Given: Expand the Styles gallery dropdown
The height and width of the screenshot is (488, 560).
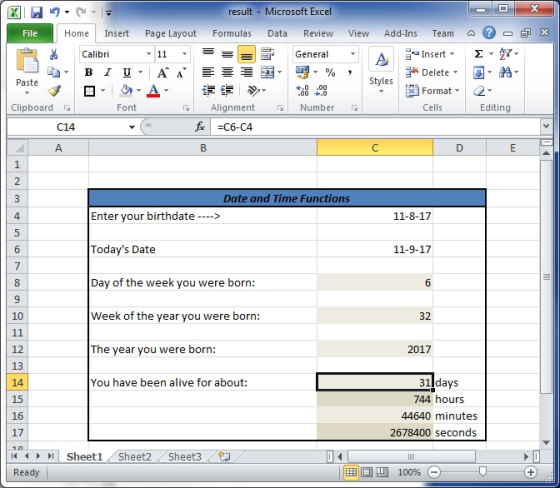Looking at the screenshot, I should [381, 91].
